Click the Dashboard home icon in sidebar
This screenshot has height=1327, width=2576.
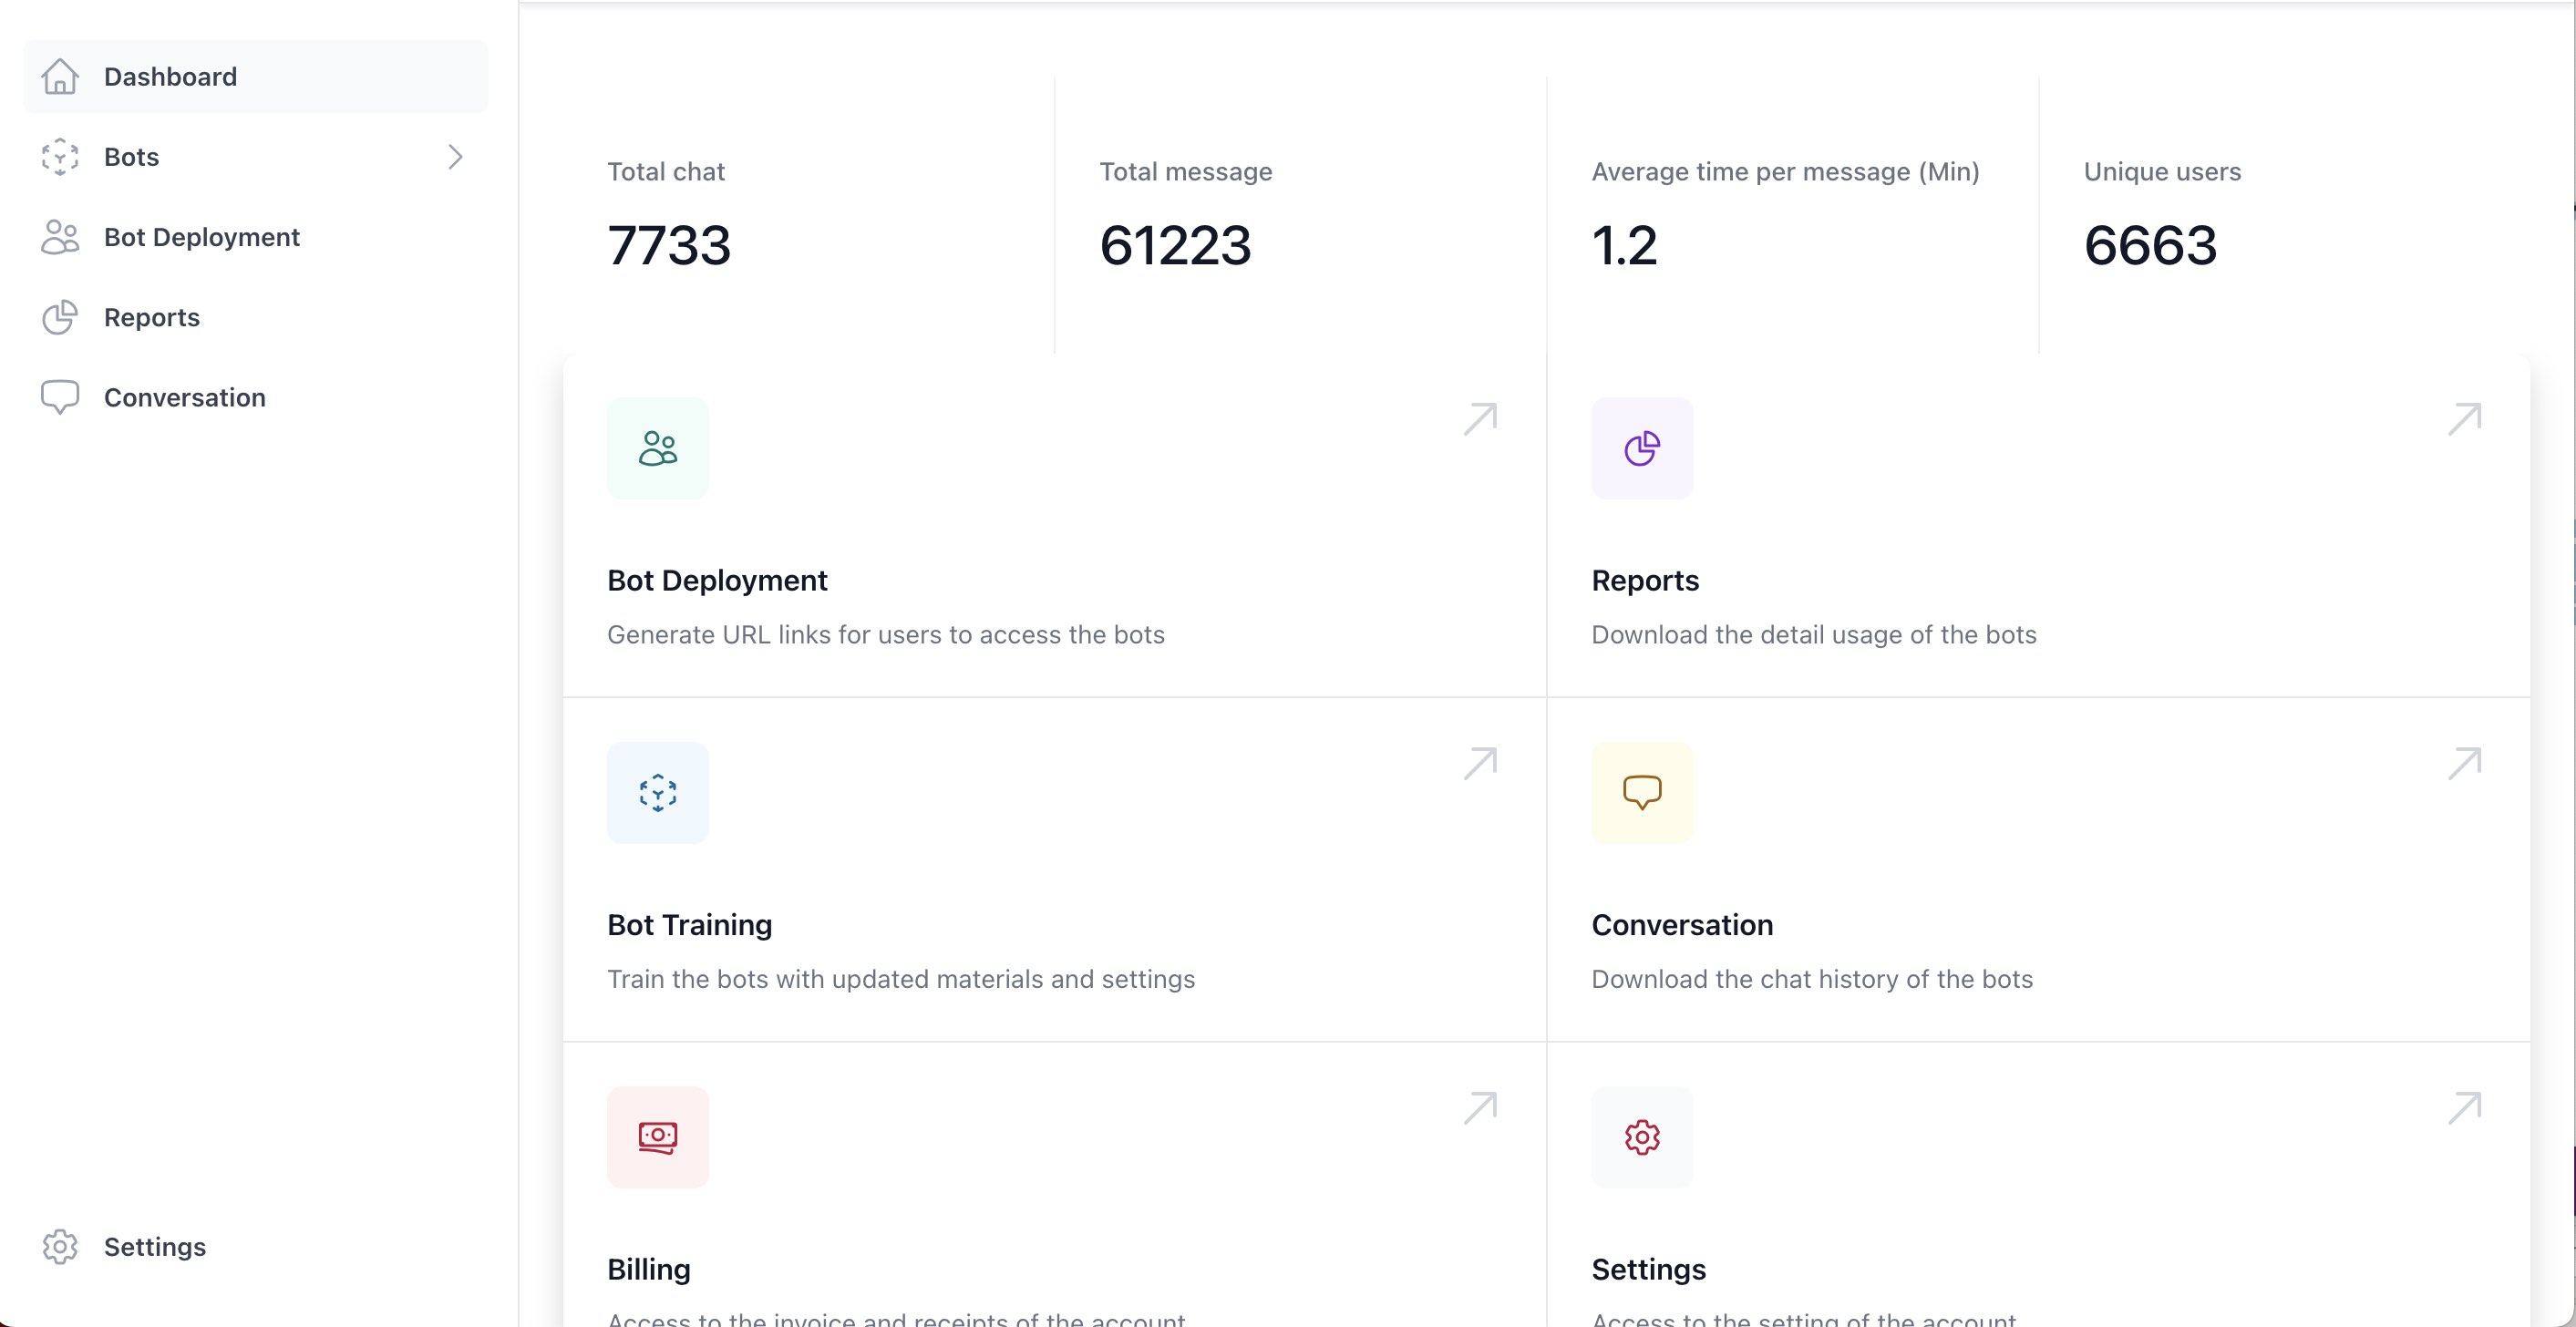pyautogui.click(x=60, y=77)
